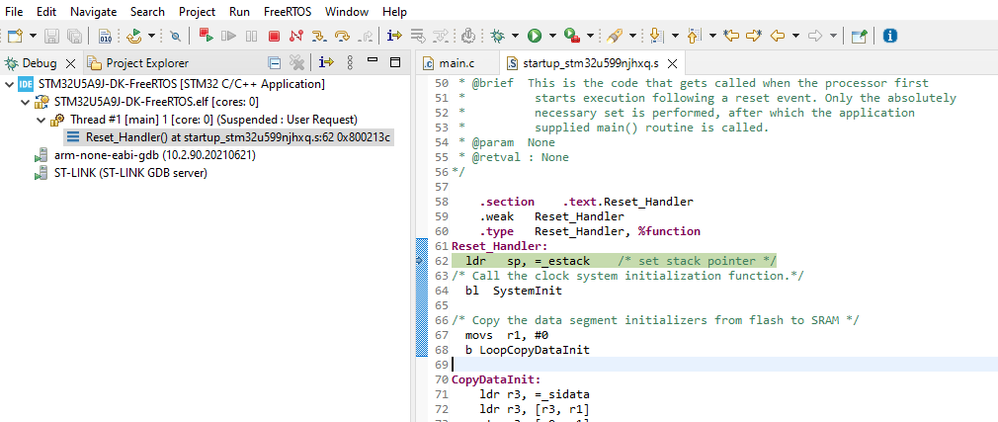Click the green Run button
The height and width of the screenshot is (422, 998).
coord(534,36)
